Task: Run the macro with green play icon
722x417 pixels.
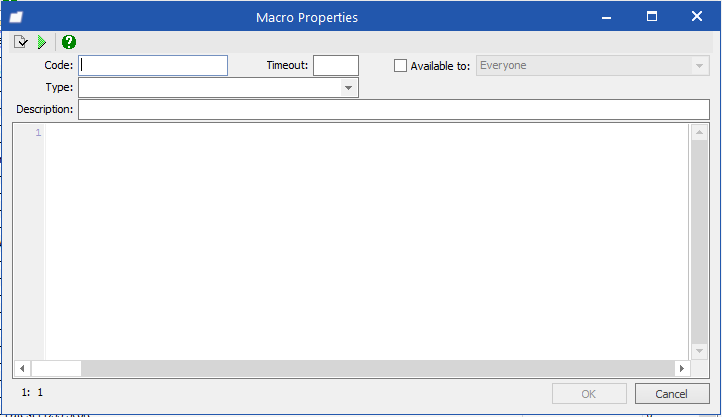Action: point(42,42)
